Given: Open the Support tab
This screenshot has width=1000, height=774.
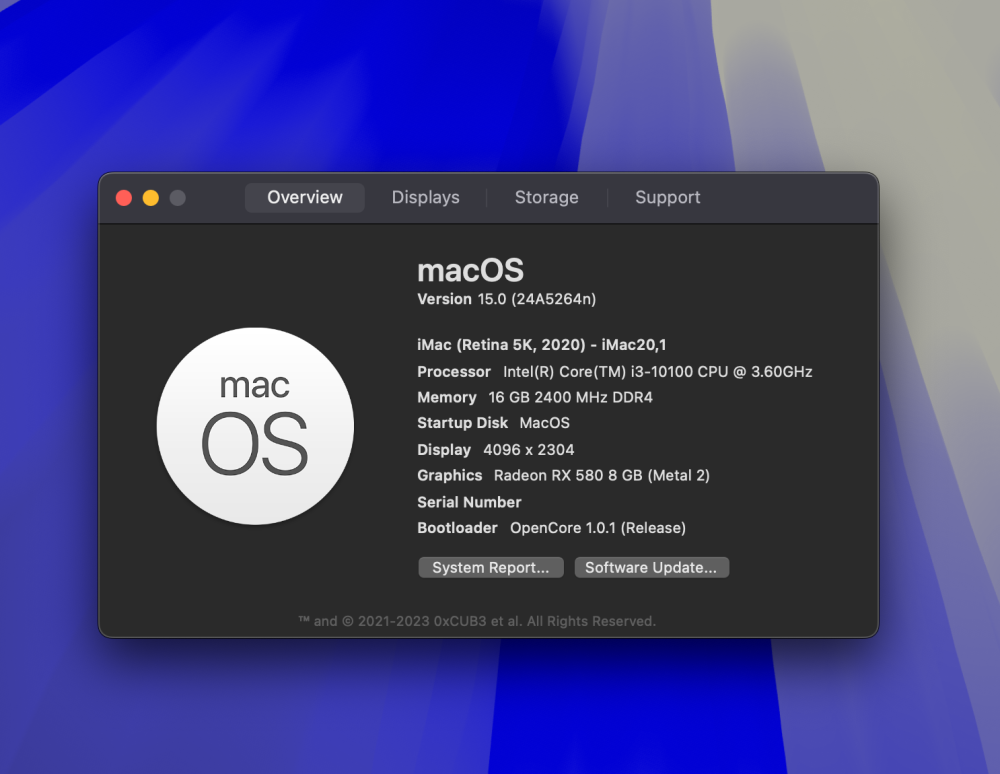Looking at the screenshot, I should [x=668, y=198].
